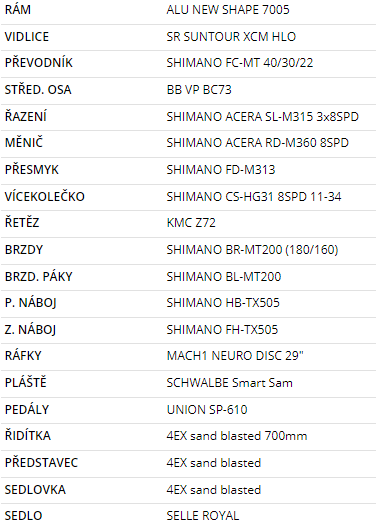Click UNION SP-610 pedals value
The height and width of the screenshot is (529, 376).
click(207, 410)
